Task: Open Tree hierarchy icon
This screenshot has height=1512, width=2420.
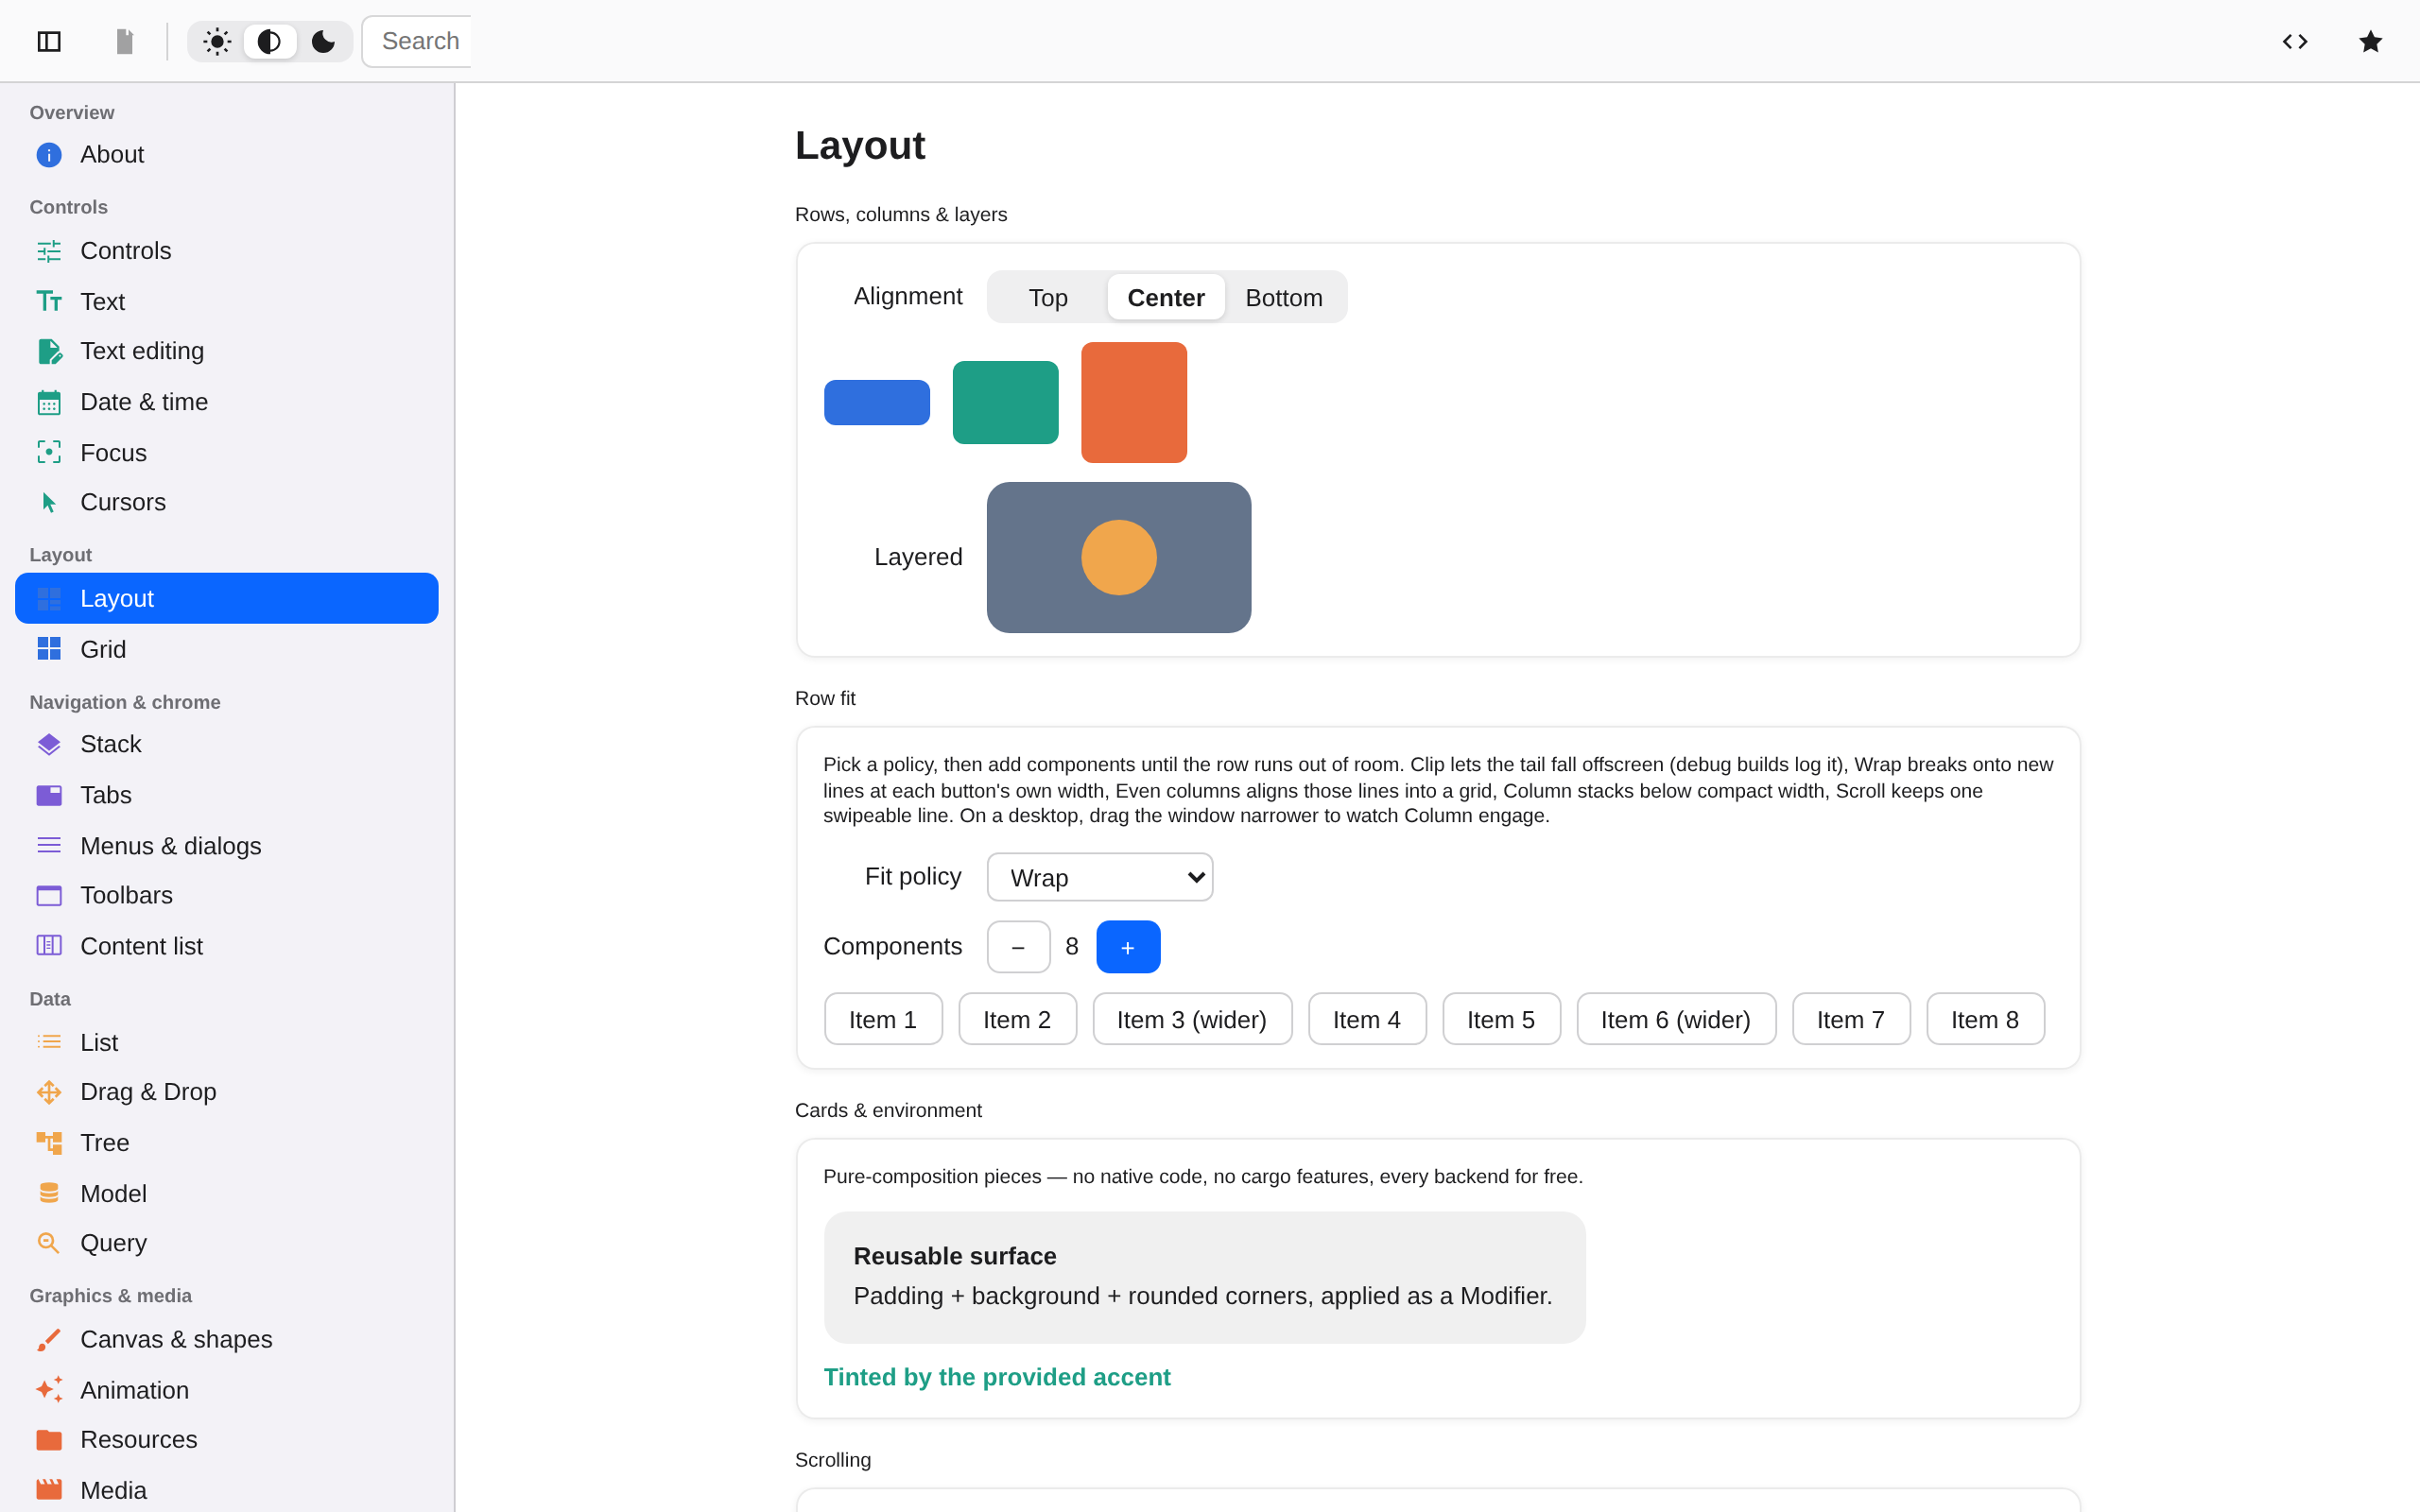Action: point(49,1143)
